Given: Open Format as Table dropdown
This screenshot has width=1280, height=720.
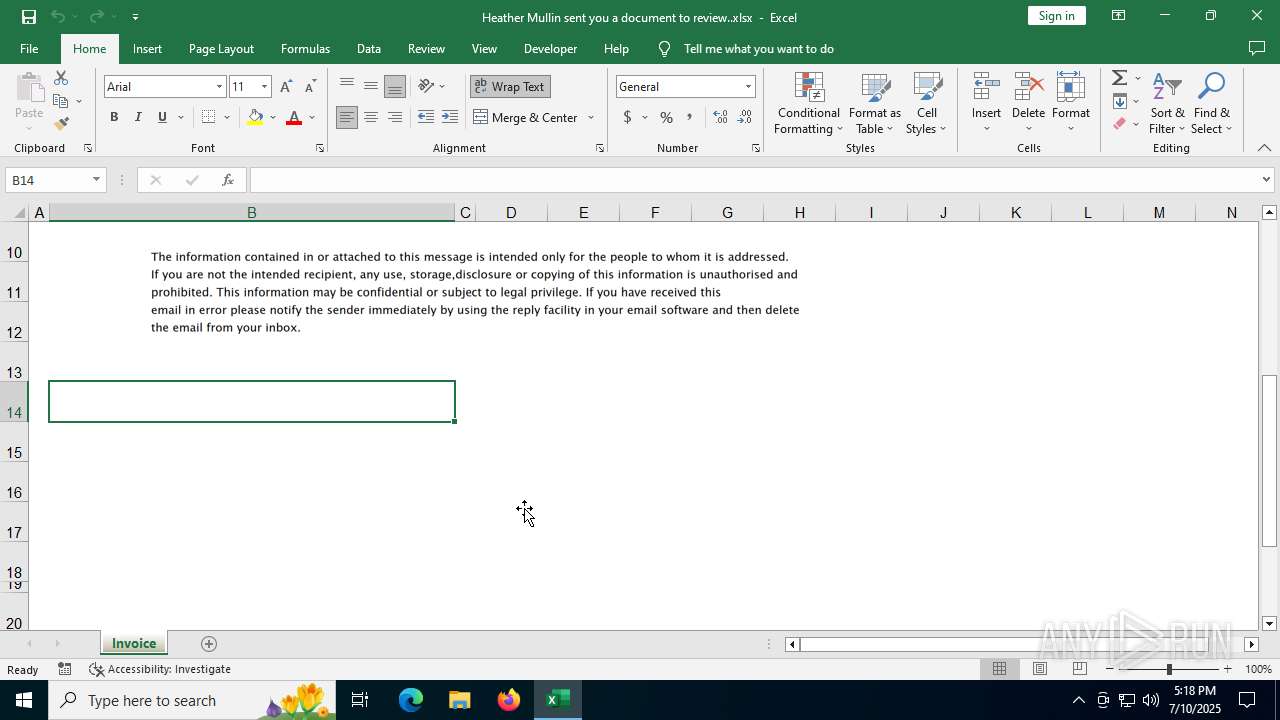Looking at the screenshot, I should point(875,103).
